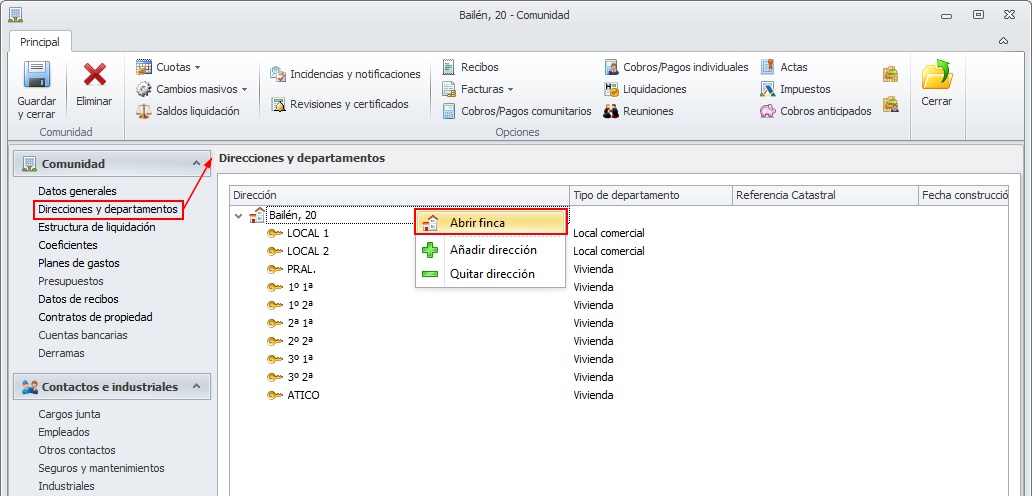
Task: Open Seguros y mantenimientos link
Action: pyautogui.click(x=101, y=468)
